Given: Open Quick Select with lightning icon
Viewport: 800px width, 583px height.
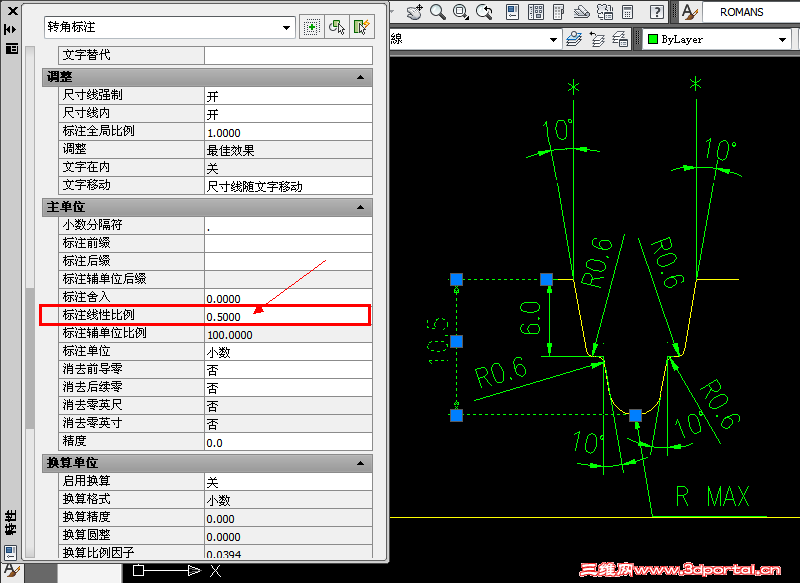Looking at the screenshot, I should (361, 27).
